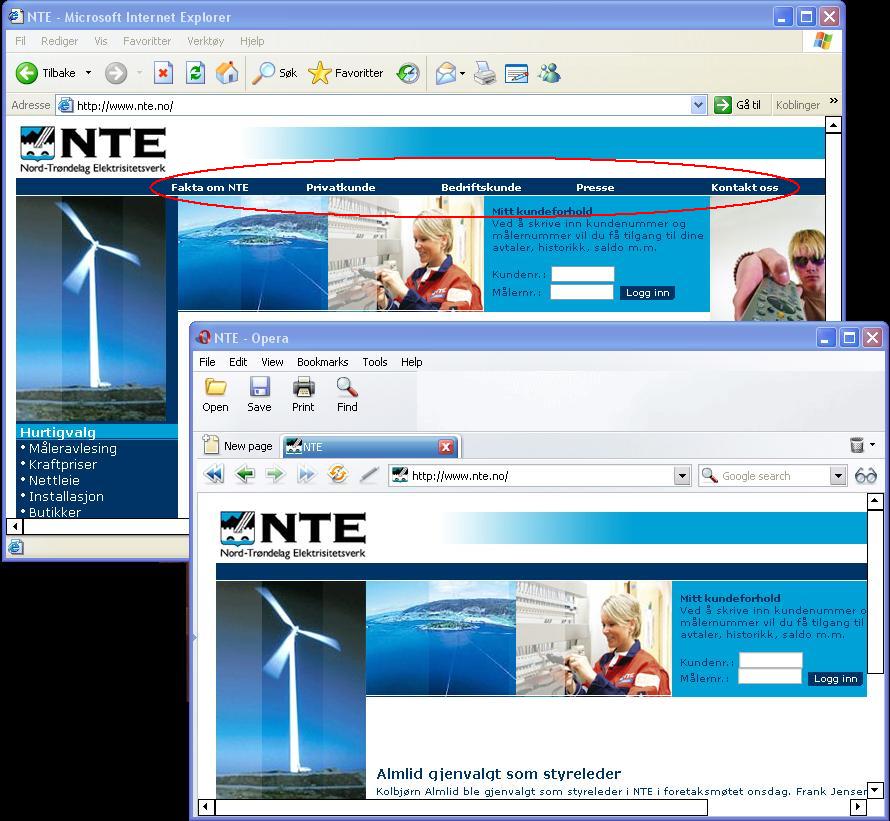This screenshot has width=890, height=821.
Task: Open the Bookmarks menu in Opera
Action: (x=322, y=362)
